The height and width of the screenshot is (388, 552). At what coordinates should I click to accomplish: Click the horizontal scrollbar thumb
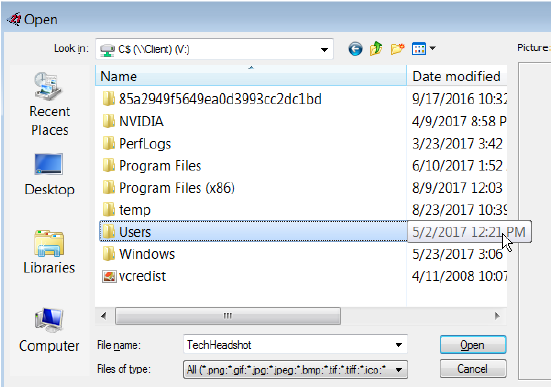(x=228, y=316)
